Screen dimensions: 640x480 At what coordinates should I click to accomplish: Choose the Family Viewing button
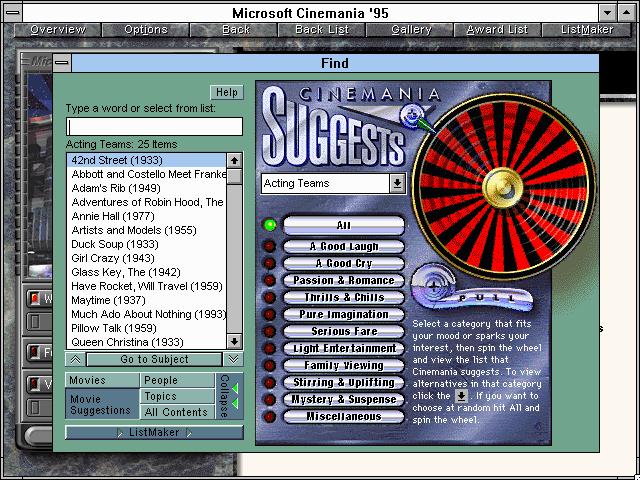(344, 365)
